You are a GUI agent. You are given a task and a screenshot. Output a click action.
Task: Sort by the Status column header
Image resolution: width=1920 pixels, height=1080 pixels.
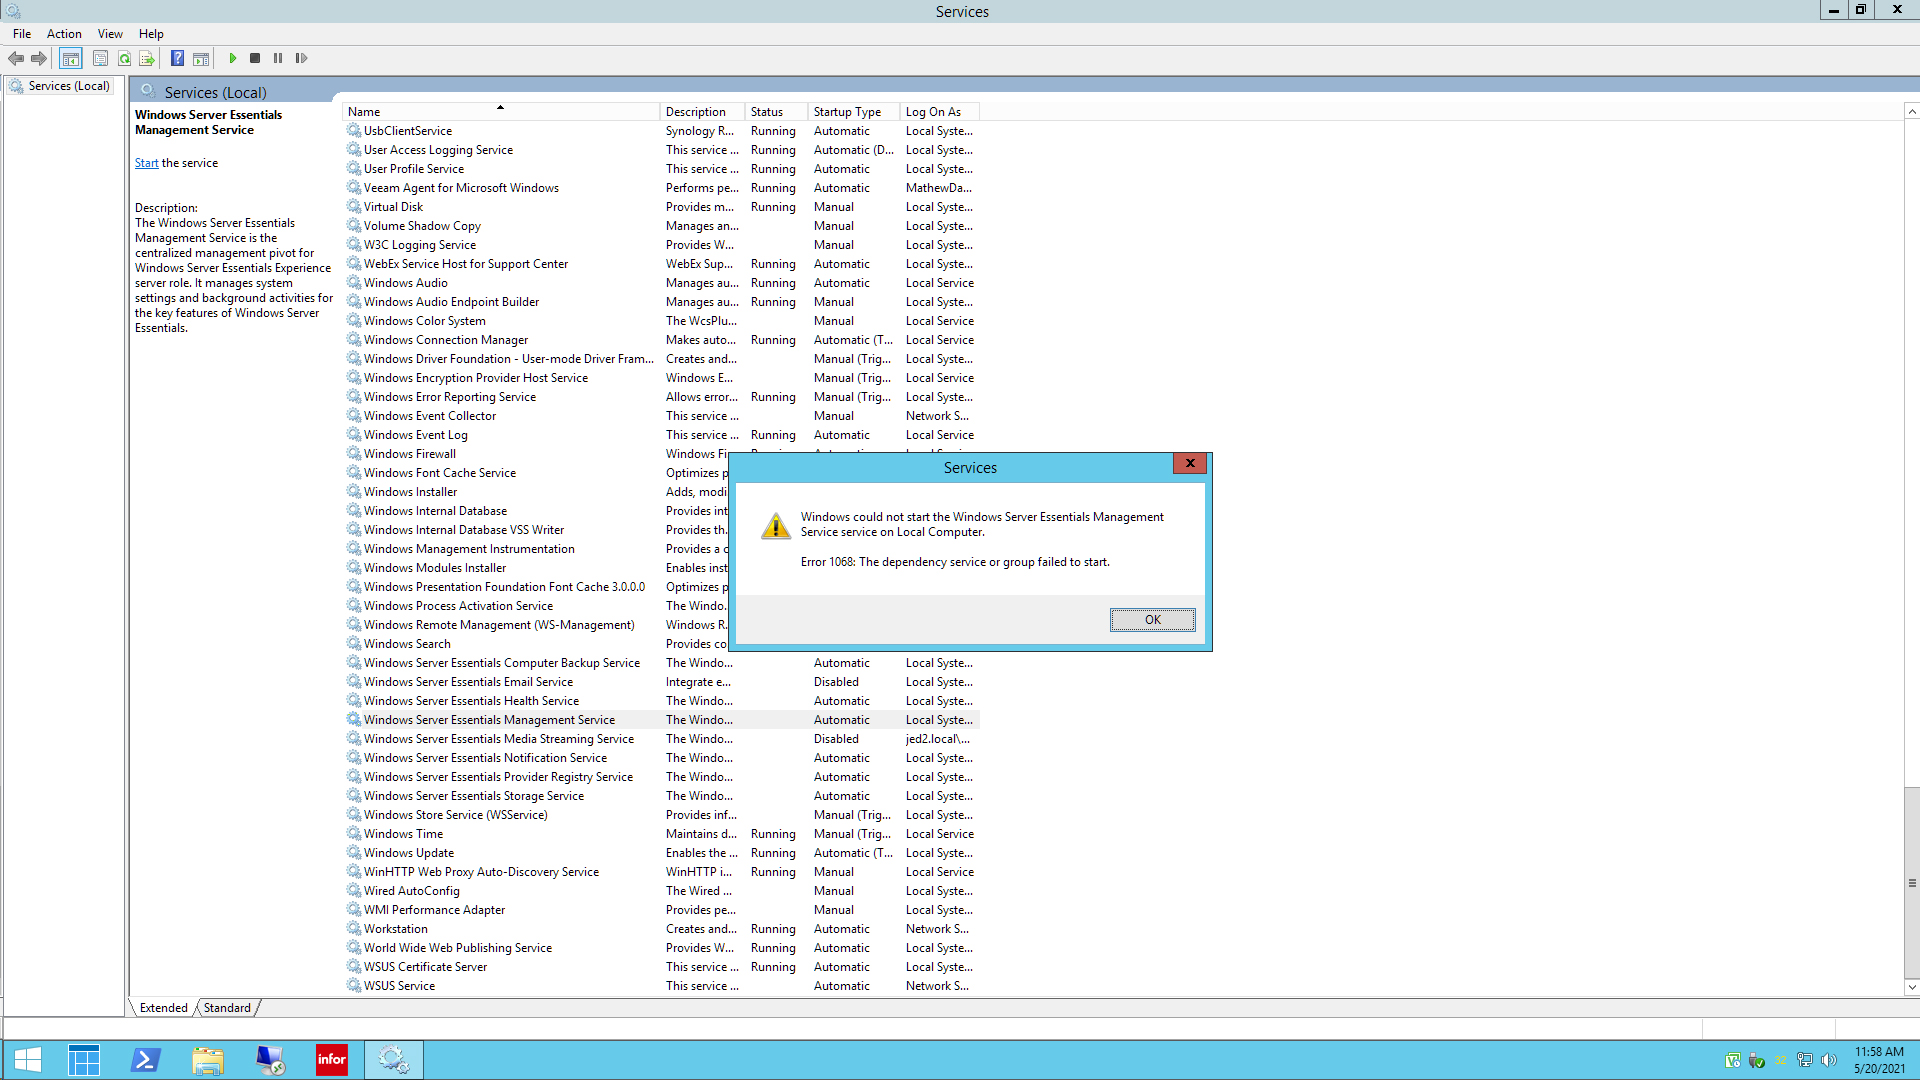click(x=776, y=112)
